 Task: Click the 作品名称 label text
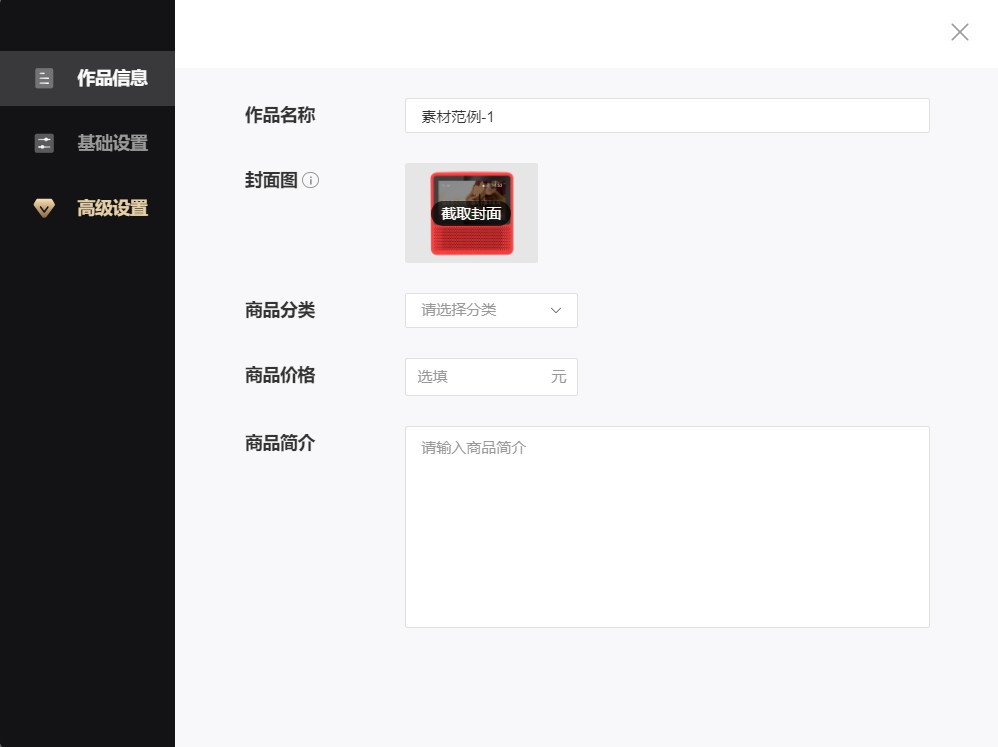pos(280,115)
